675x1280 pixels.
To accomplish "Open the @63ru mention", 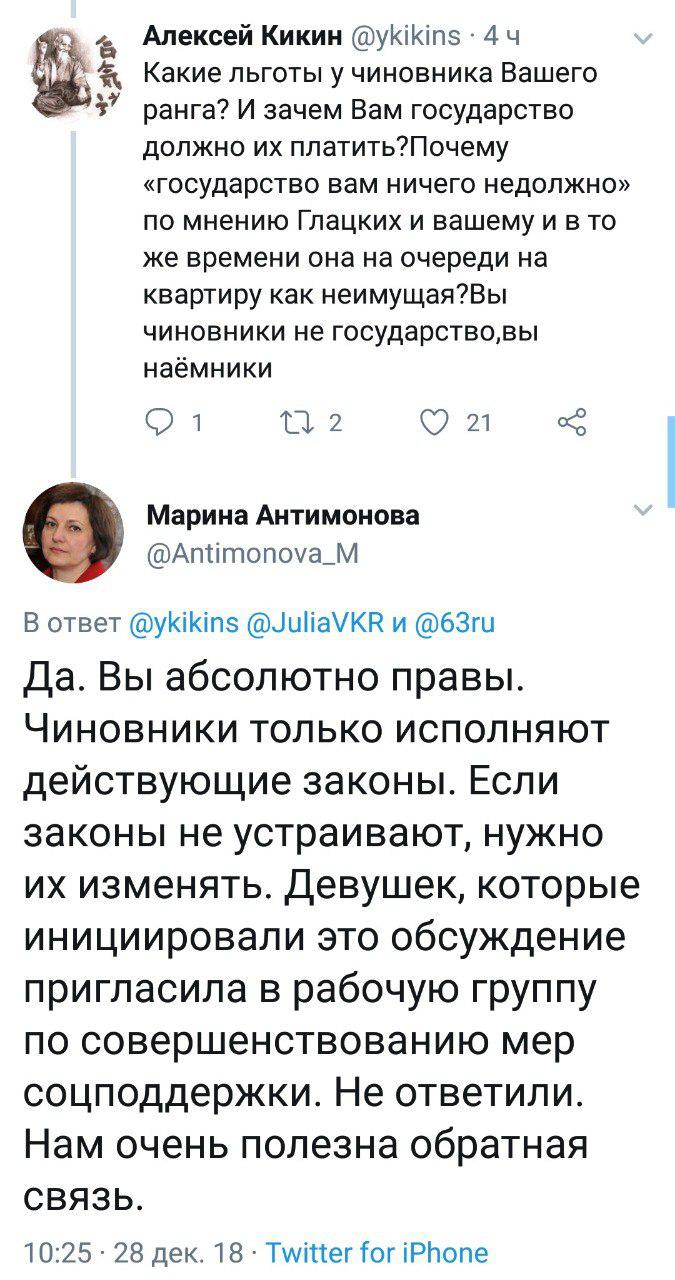I will click(445, 623).
